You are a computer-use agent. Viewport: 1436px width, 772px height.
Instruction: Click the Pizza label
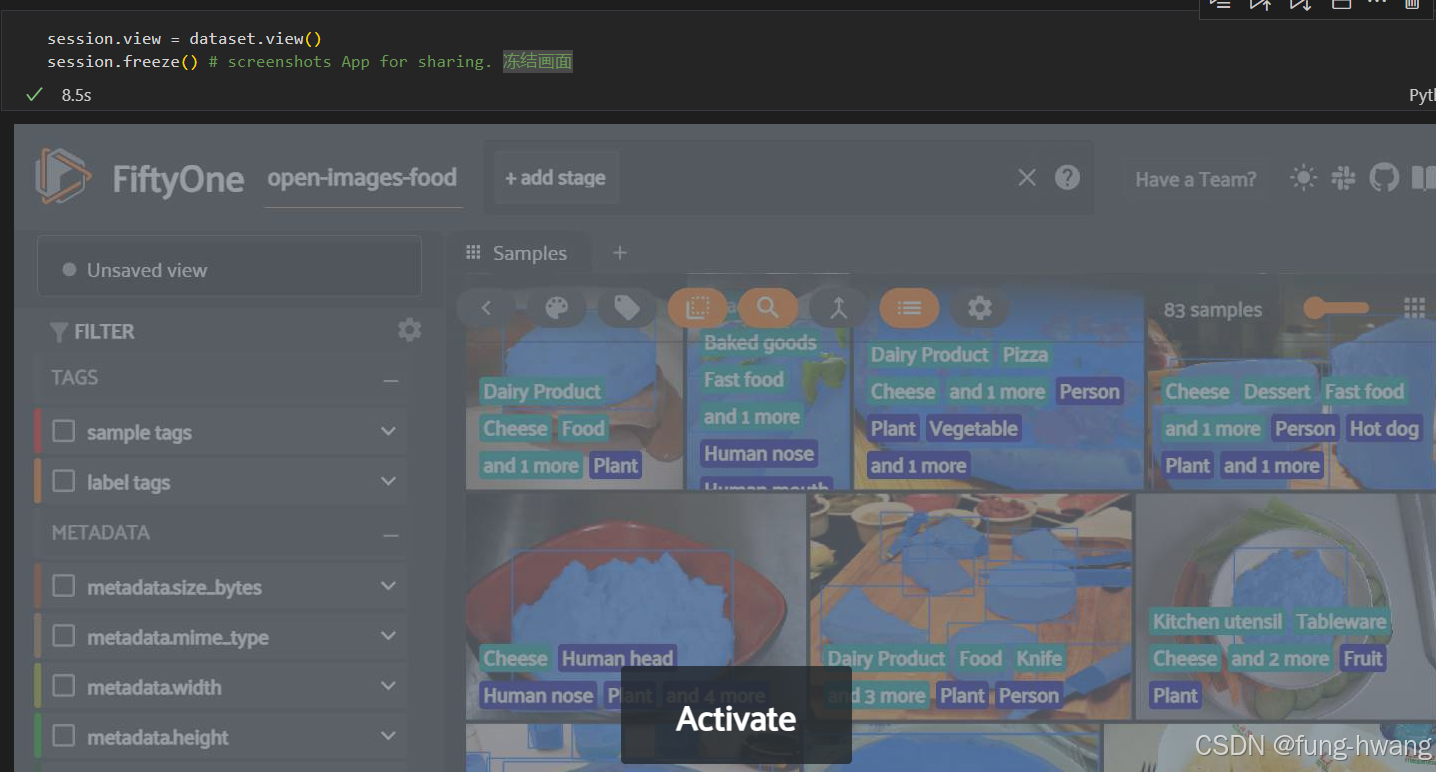[x=1025, y=354]
